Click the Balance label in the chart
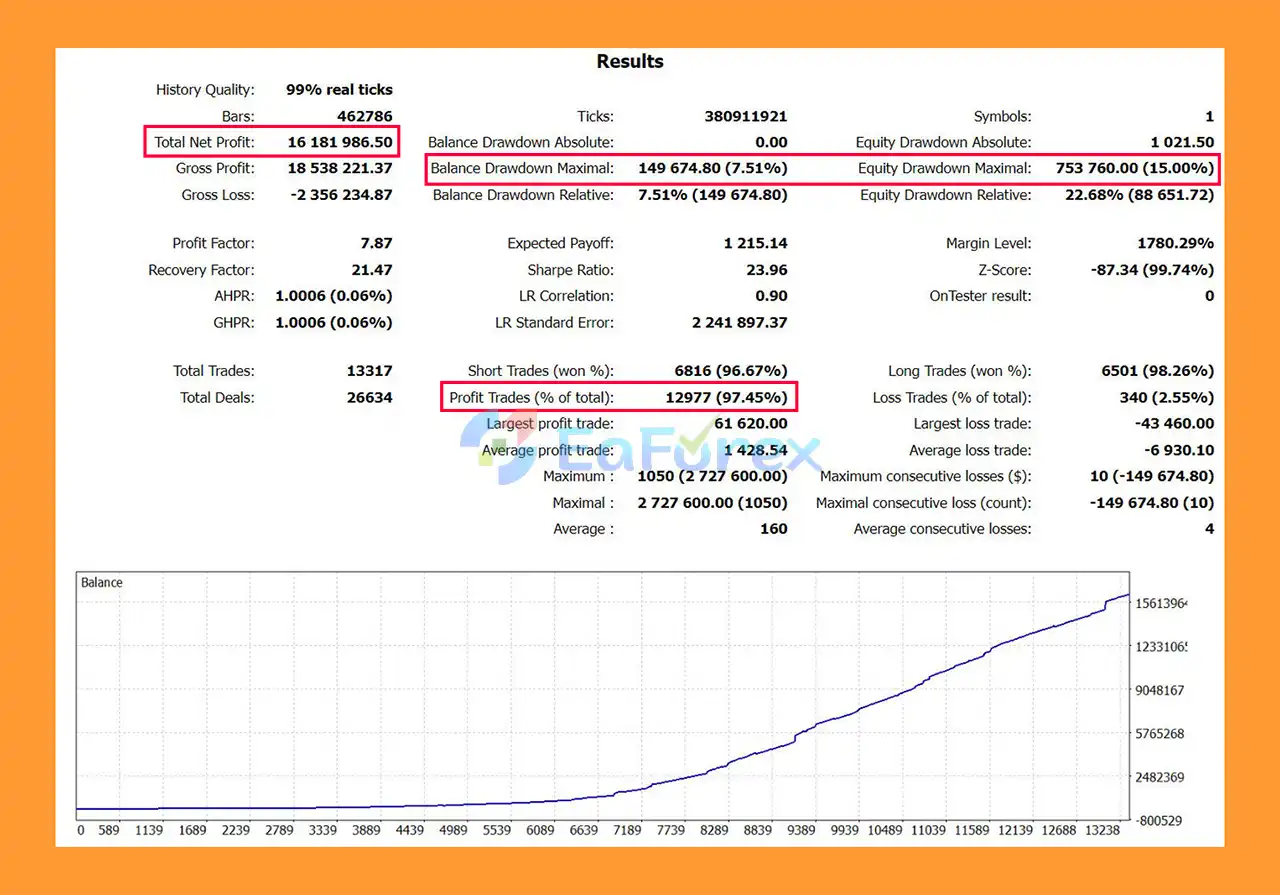 coord(102,582)
